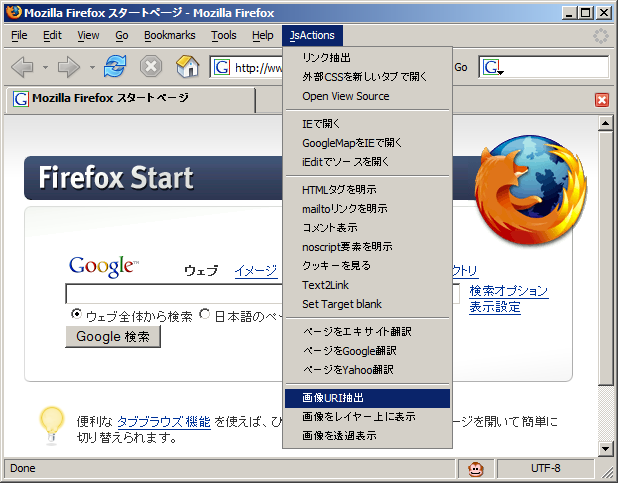Close the JsActions menu header
Screen dimensions: 618x483
312,35
